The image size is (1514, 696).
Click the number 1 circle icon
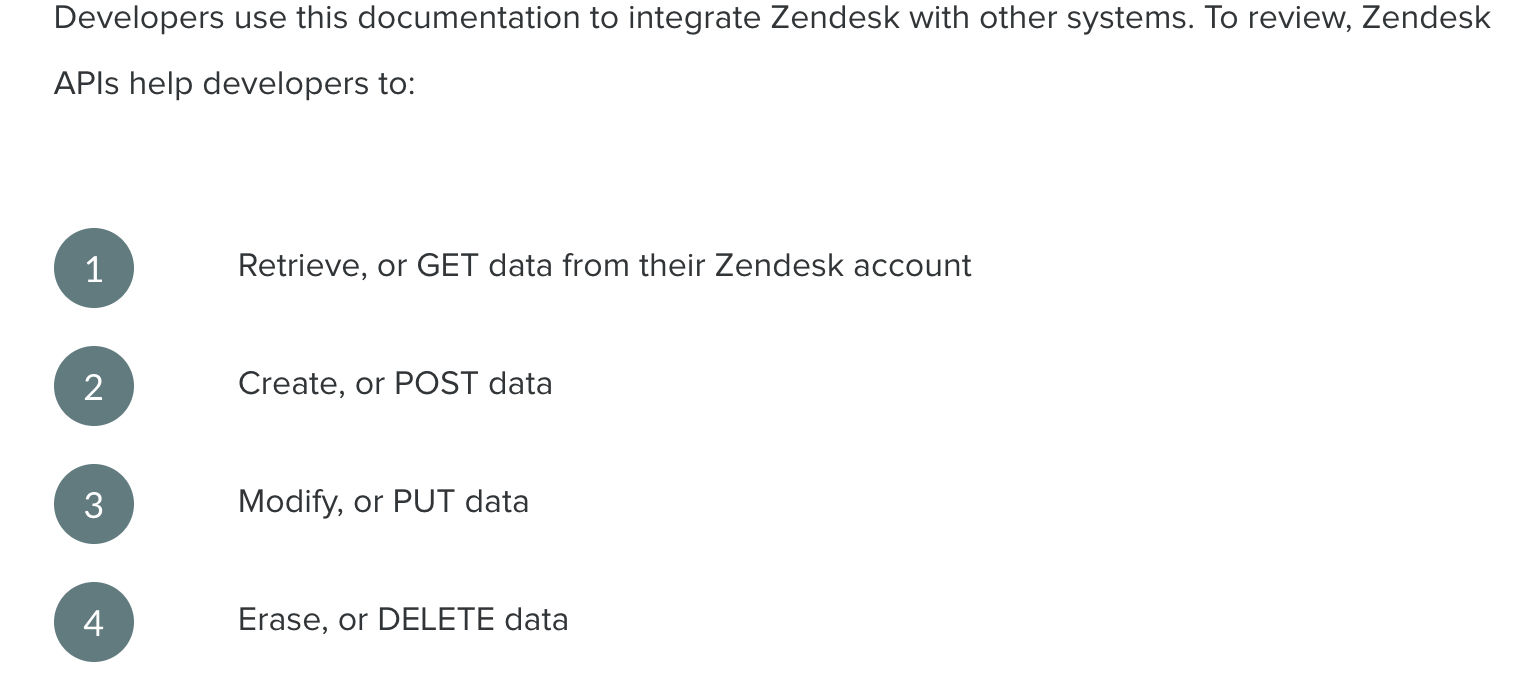(x=94, y=268)
